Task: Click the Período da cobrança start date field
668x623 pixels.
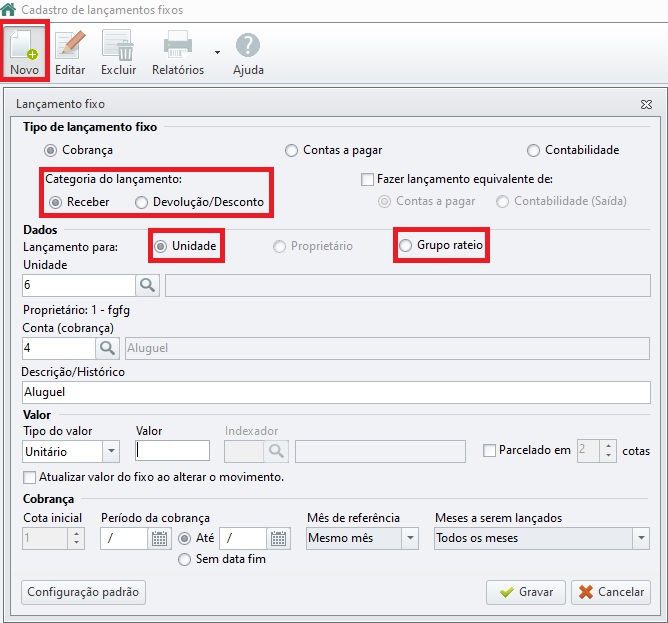Action: coord(124,538)
